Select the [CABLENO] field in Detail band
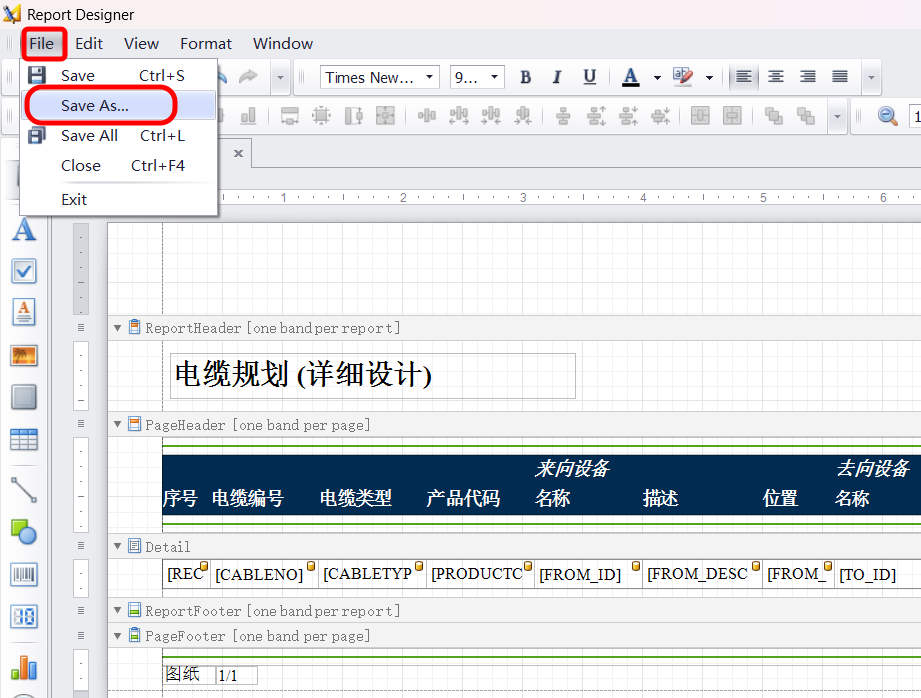The image size is (921, 698). [259, 574]
